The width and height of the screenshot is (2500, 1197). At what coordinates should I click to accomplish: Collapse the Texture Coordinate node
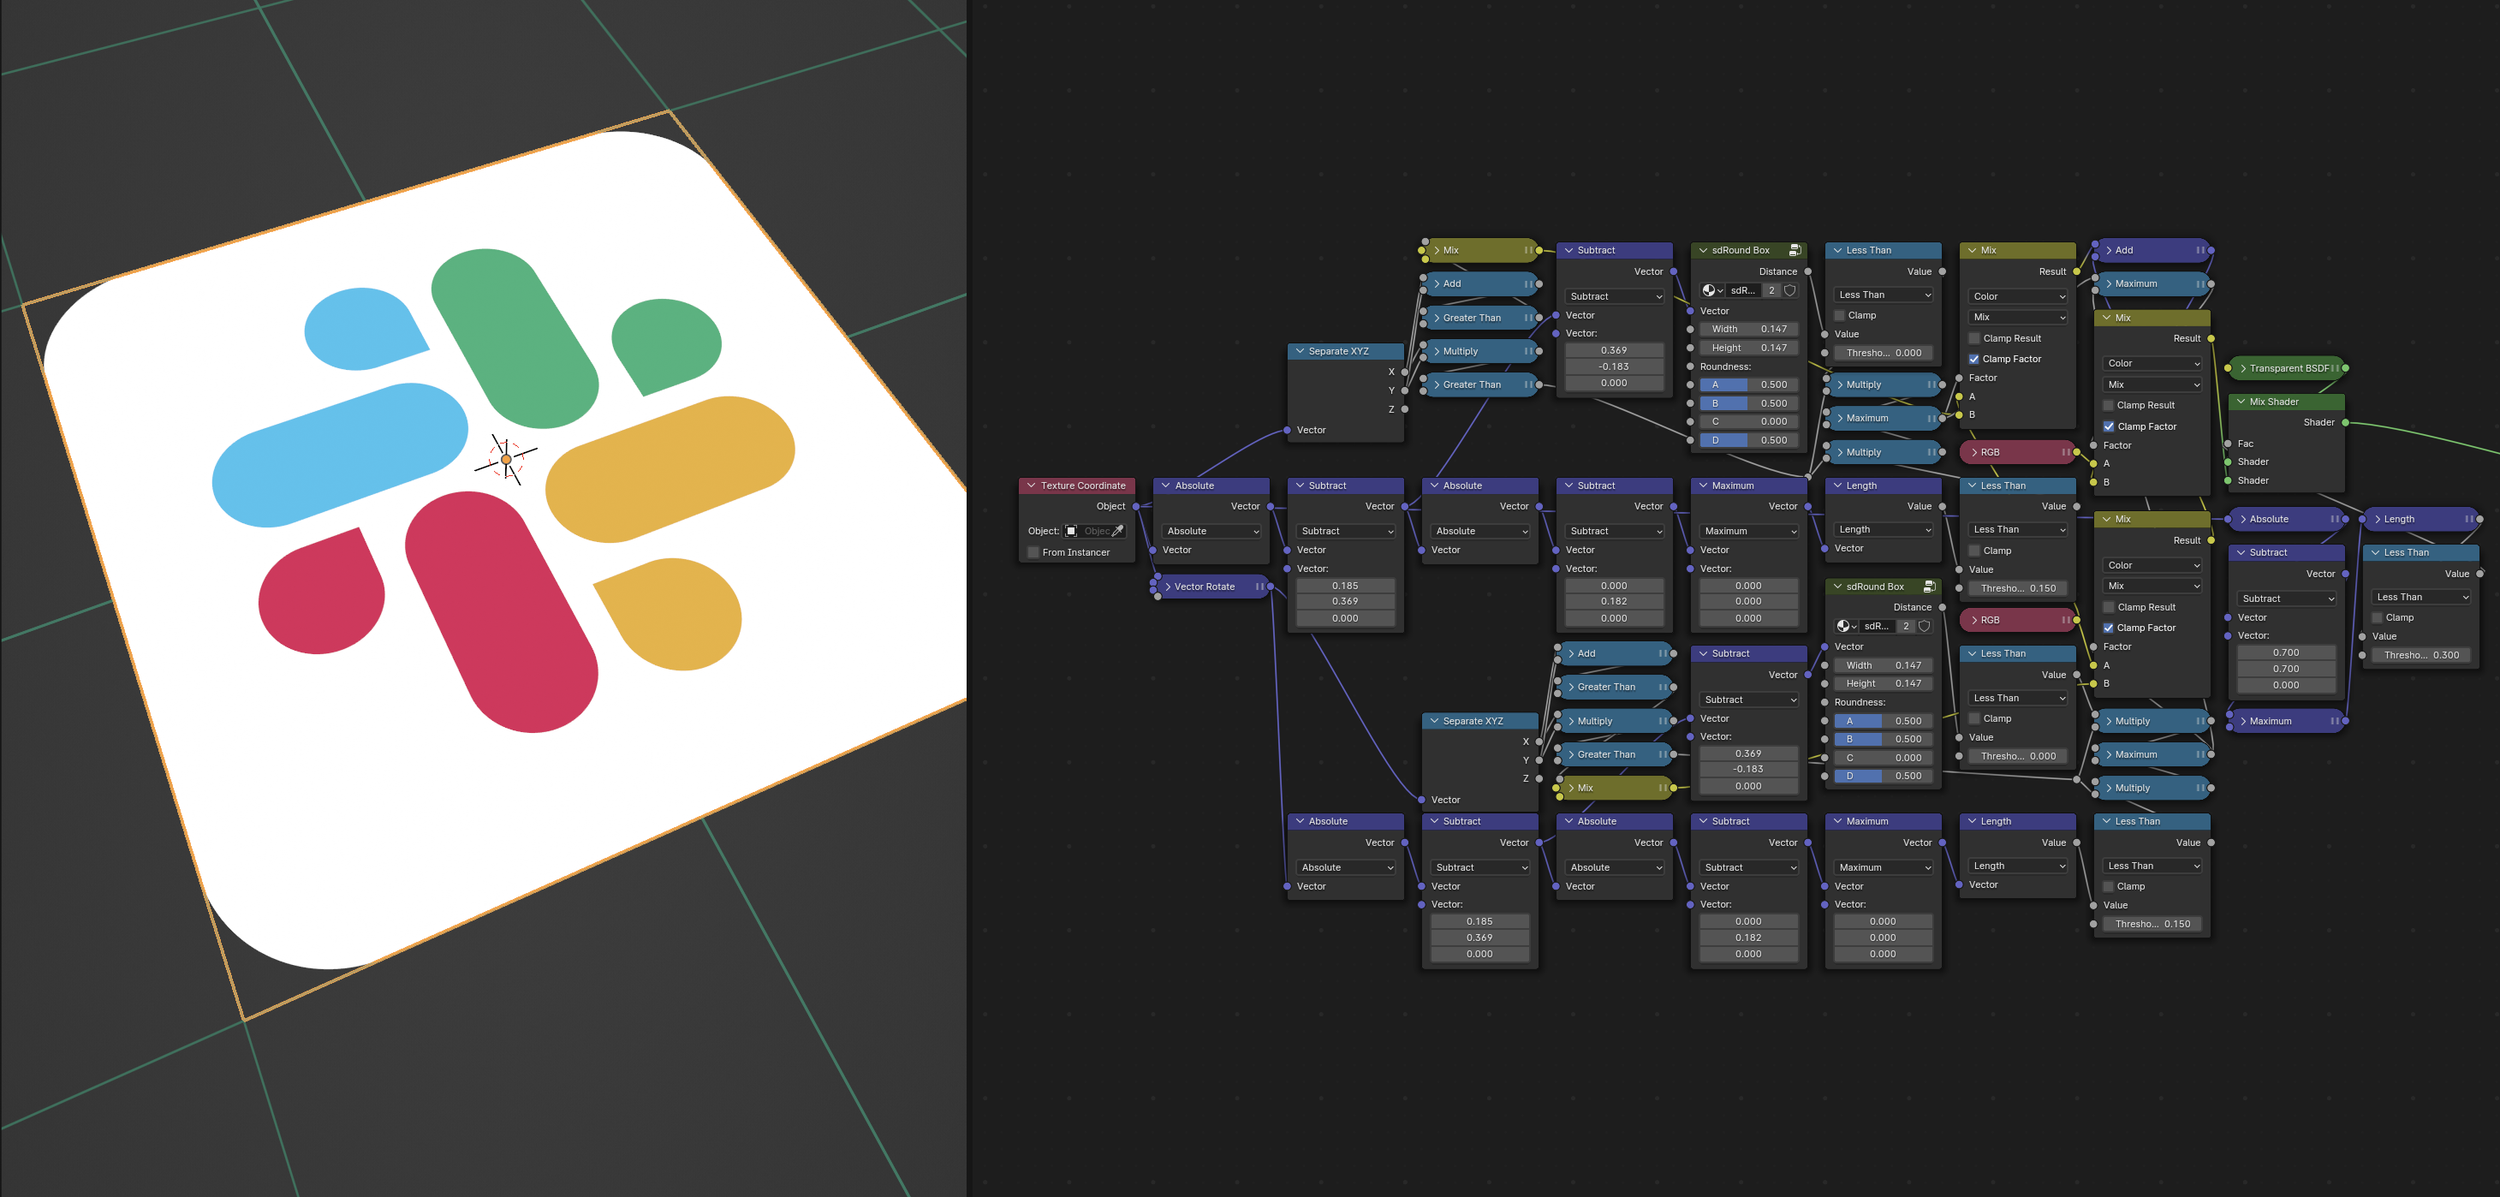click(1032, 485)
